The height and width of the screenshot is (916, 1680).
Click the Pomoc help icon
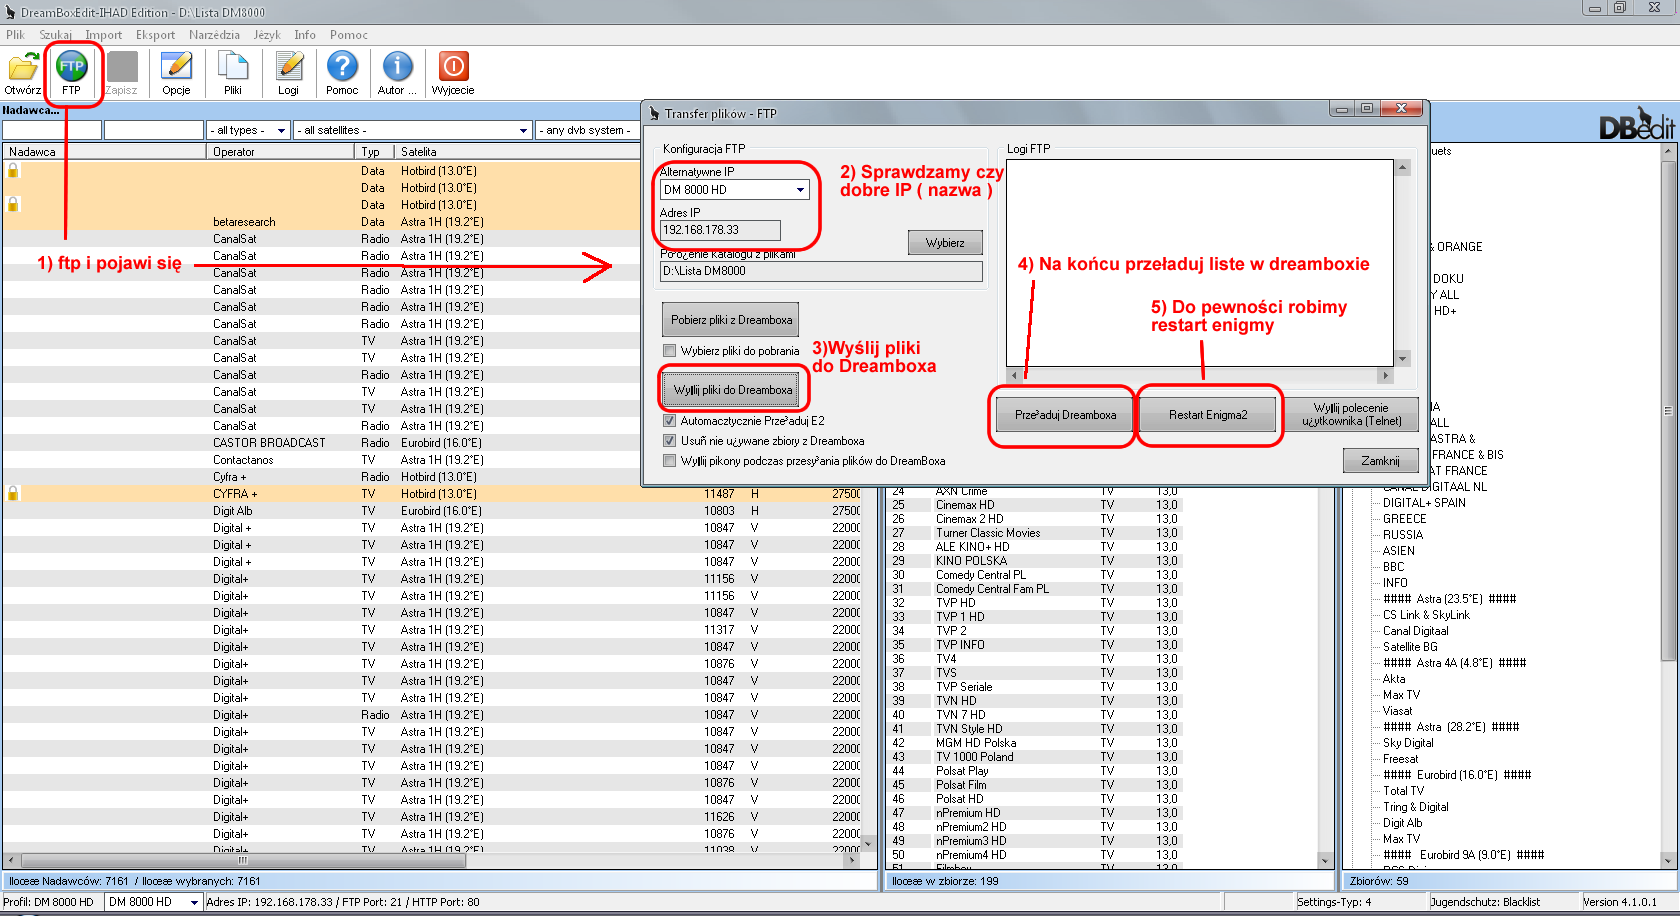click(342, 70)
